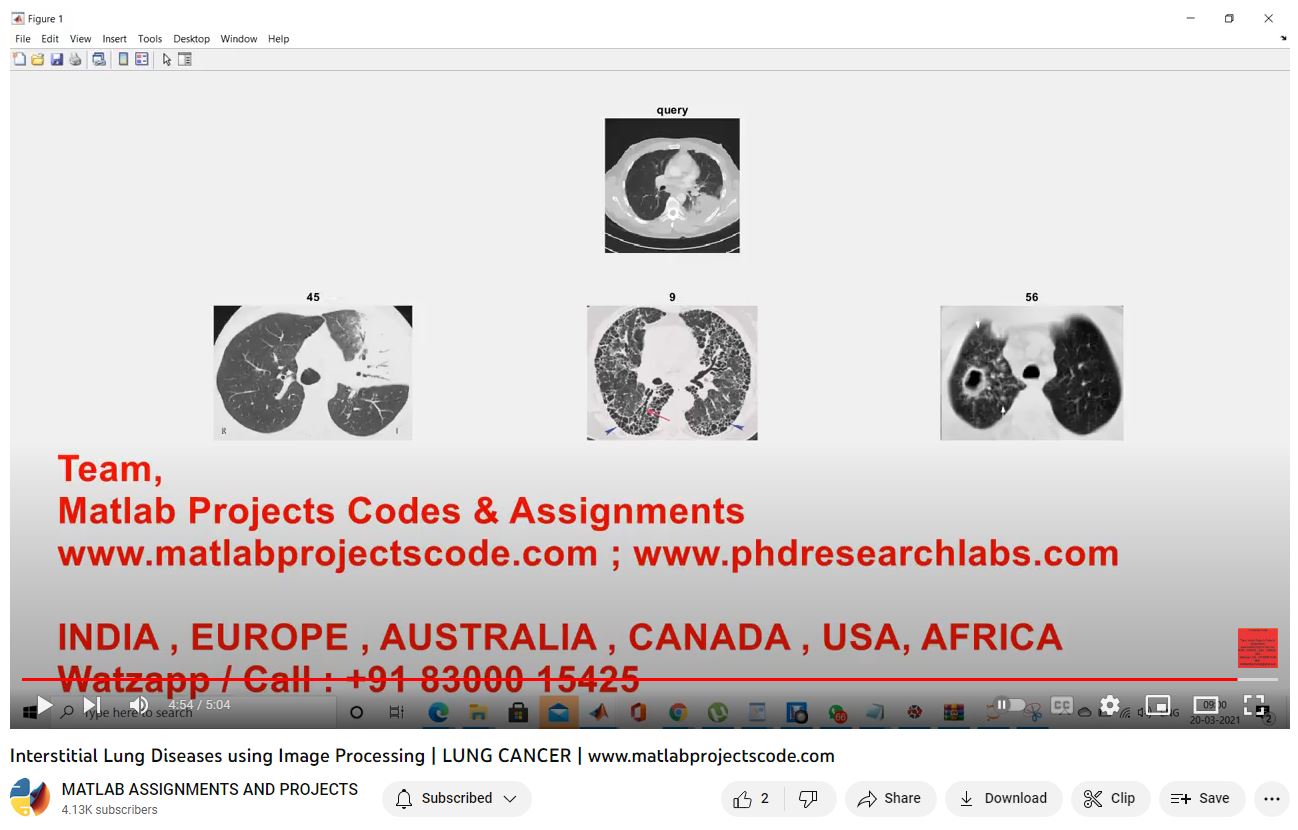Open the Insert menu

click(x=114, y=39)
